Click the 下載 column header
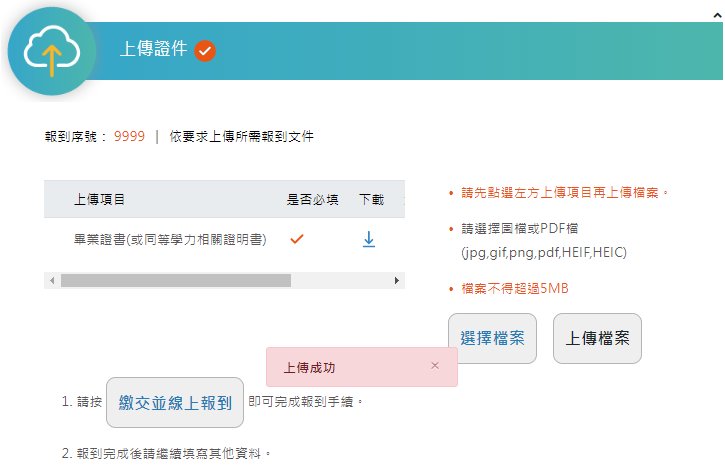Screen dimensions: 725x476 click(371, 200)
